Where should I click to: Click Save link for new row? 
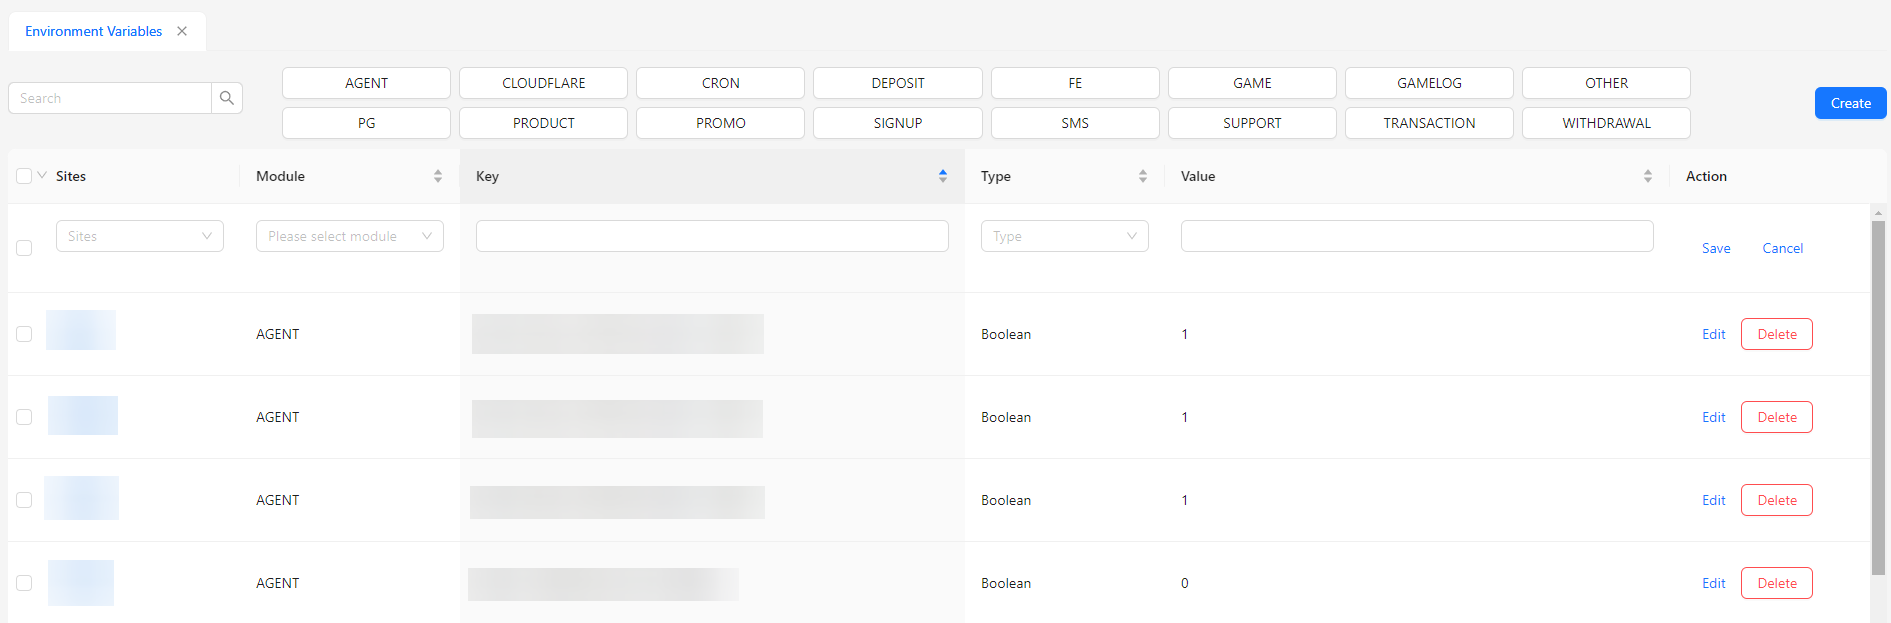(x=1716, y=248)
